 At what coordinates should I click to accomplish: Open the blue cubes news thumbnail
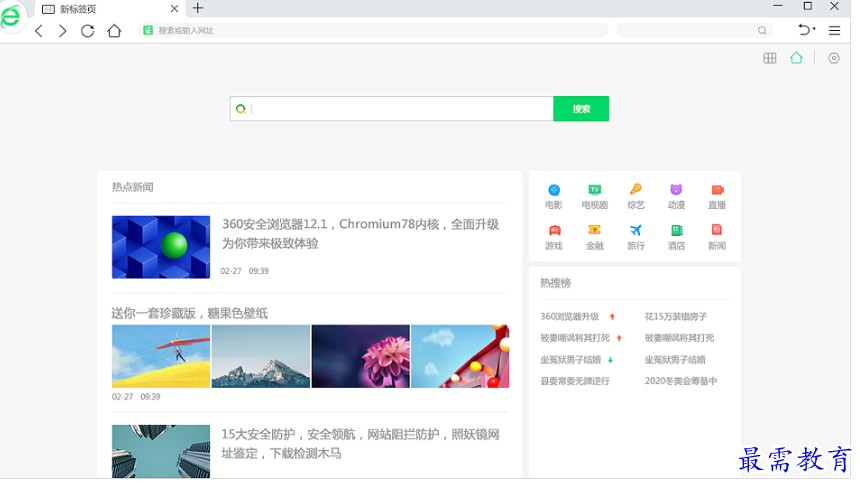pos(161,247)
